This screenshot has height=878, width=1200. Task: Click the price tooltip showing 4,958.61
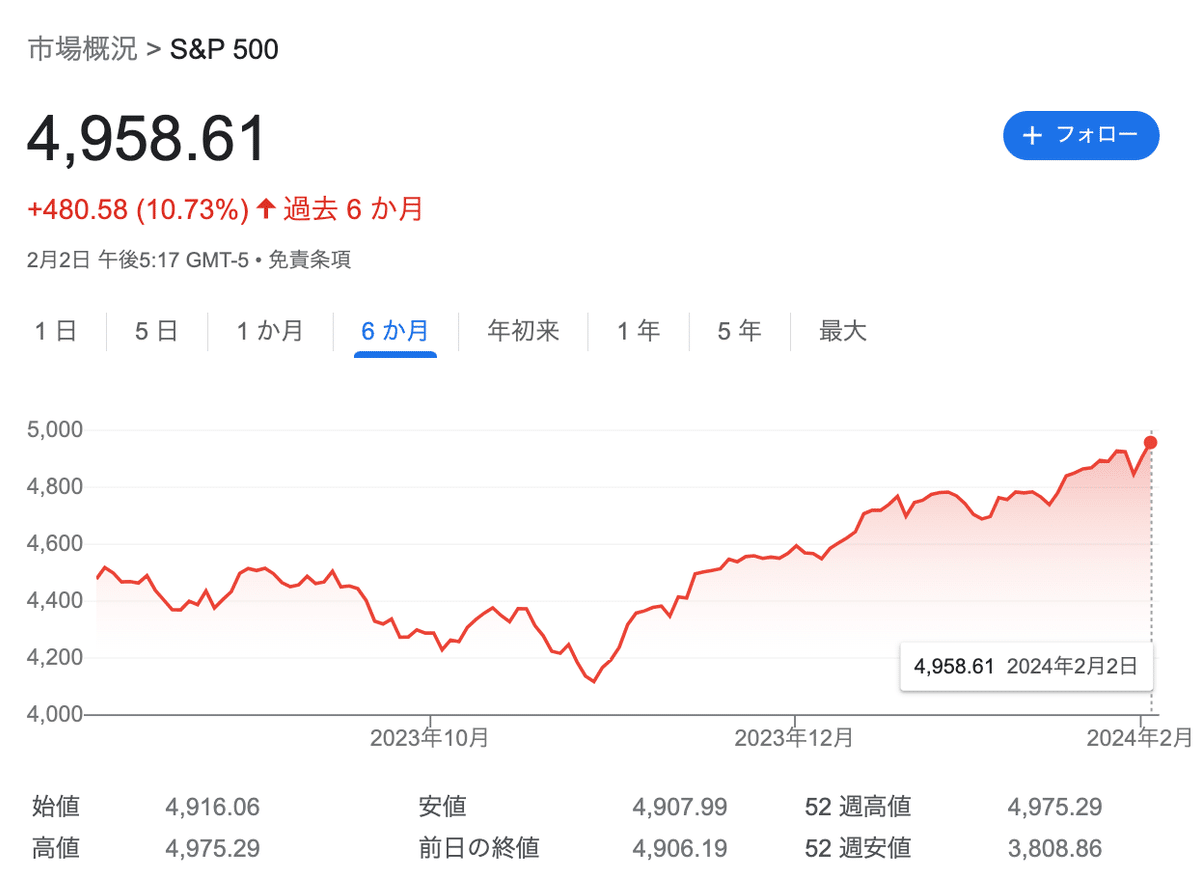1026,666
